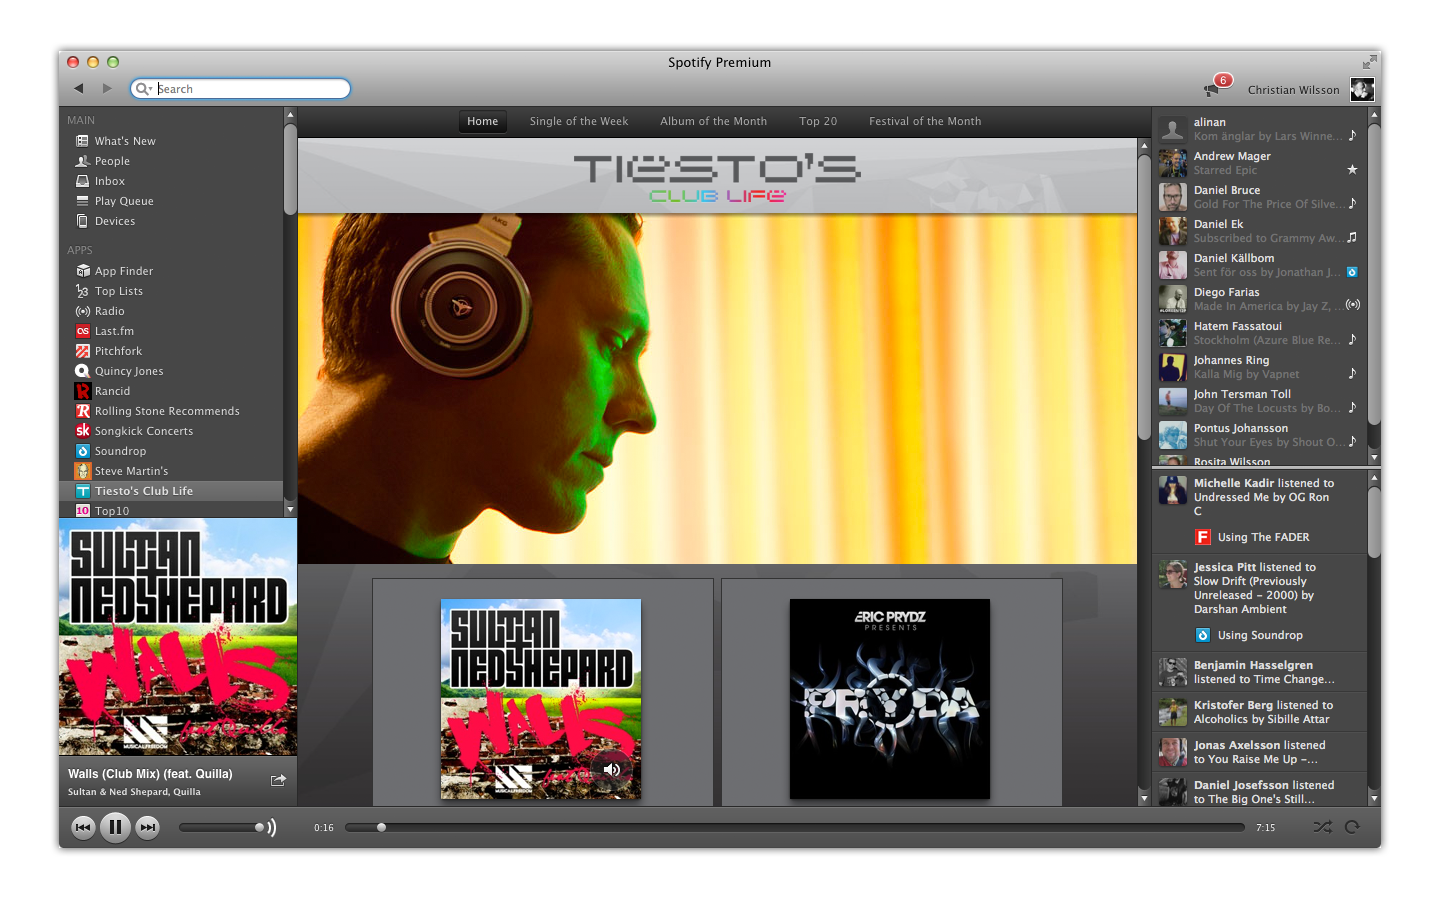
Task: Click speaker overlay on Walls album cover
Action: point(611,769)
